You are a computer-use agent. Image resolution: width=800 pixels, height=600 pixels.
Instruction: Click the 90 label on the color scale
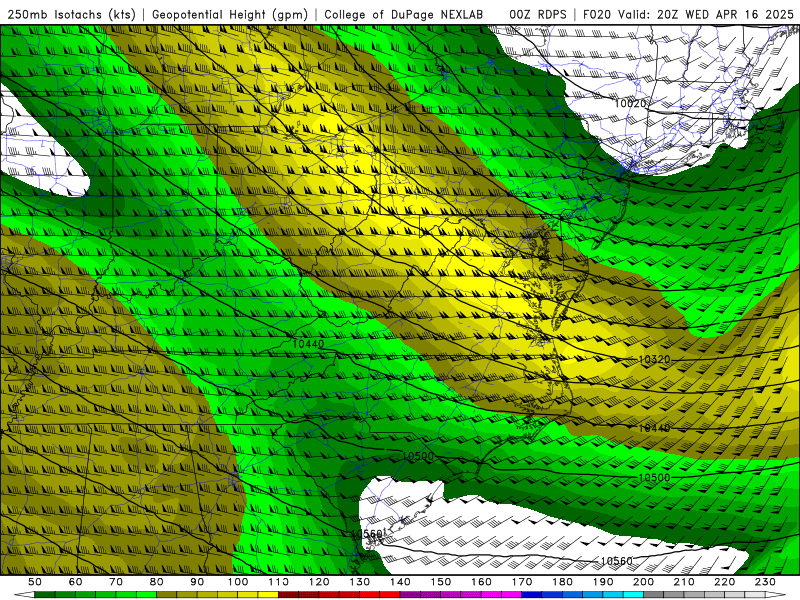pos(197,582)
